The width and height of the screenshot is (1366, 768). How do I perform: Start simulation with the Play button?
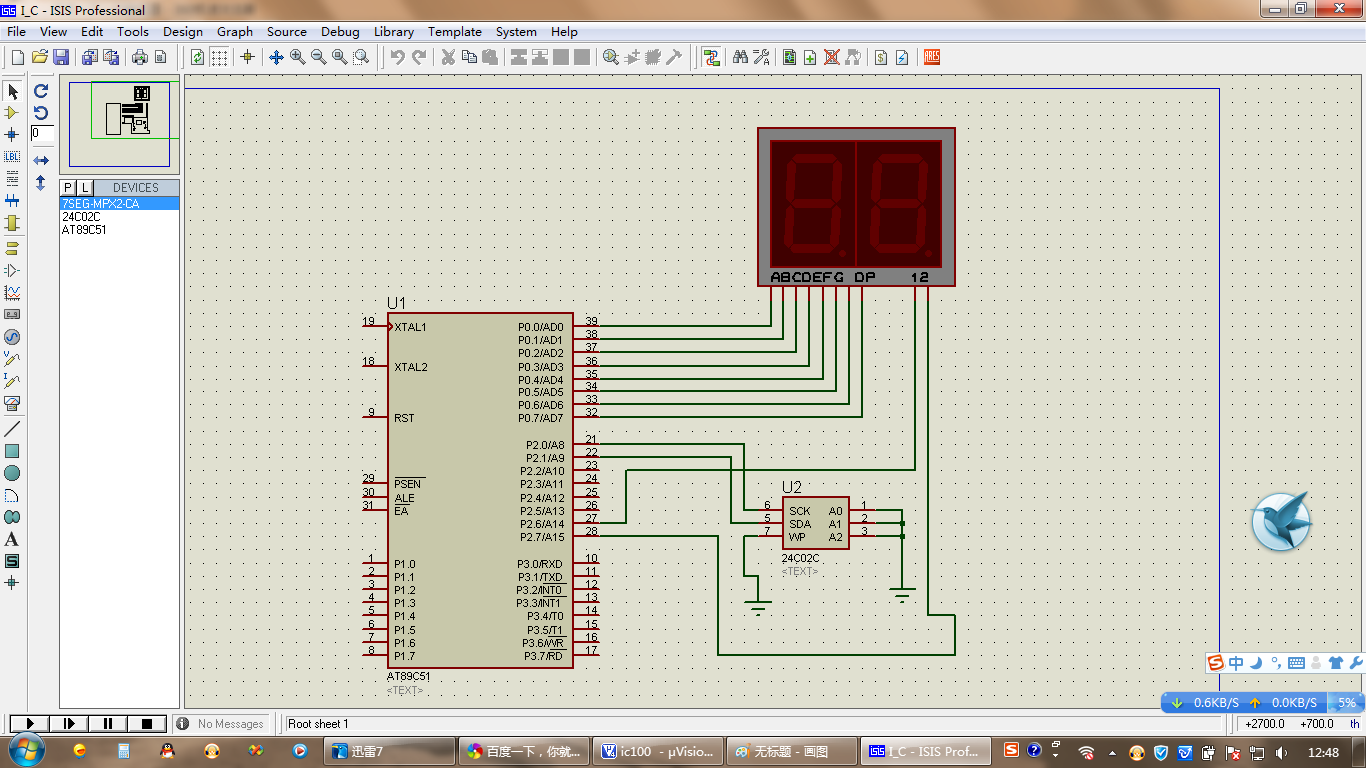[x=29, y=723]
